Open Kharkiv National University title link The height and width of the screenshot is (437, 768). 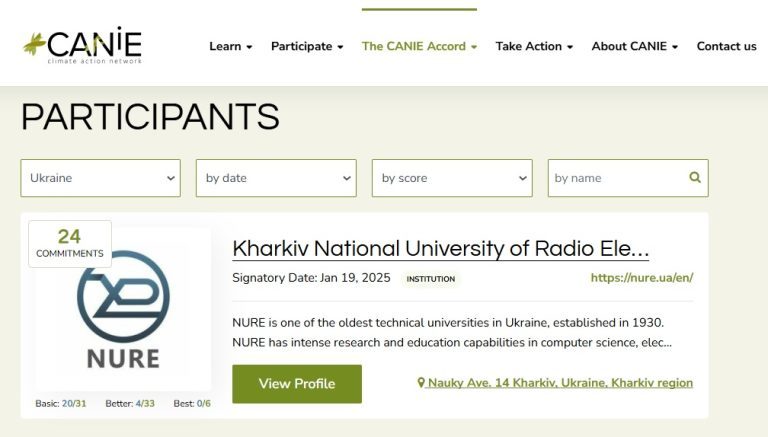click(440, 248)
